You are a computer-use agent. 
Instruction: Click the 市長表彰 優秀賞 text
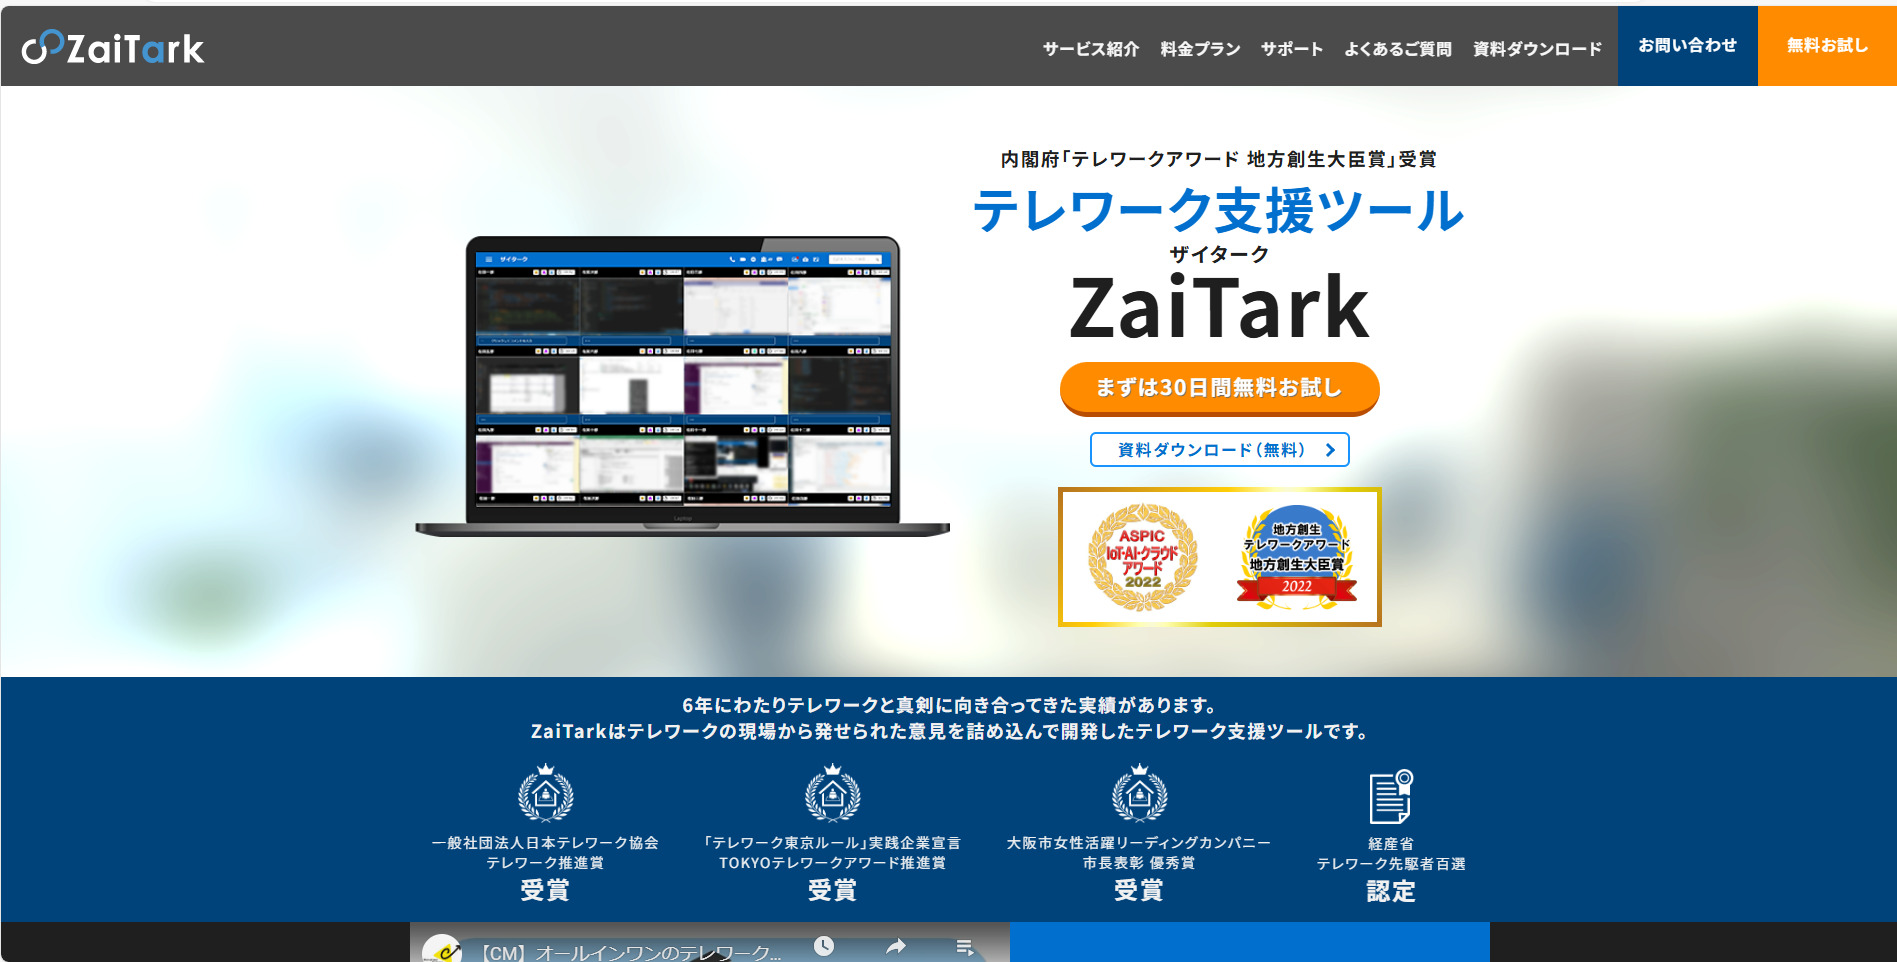(x=1139, y=863)
